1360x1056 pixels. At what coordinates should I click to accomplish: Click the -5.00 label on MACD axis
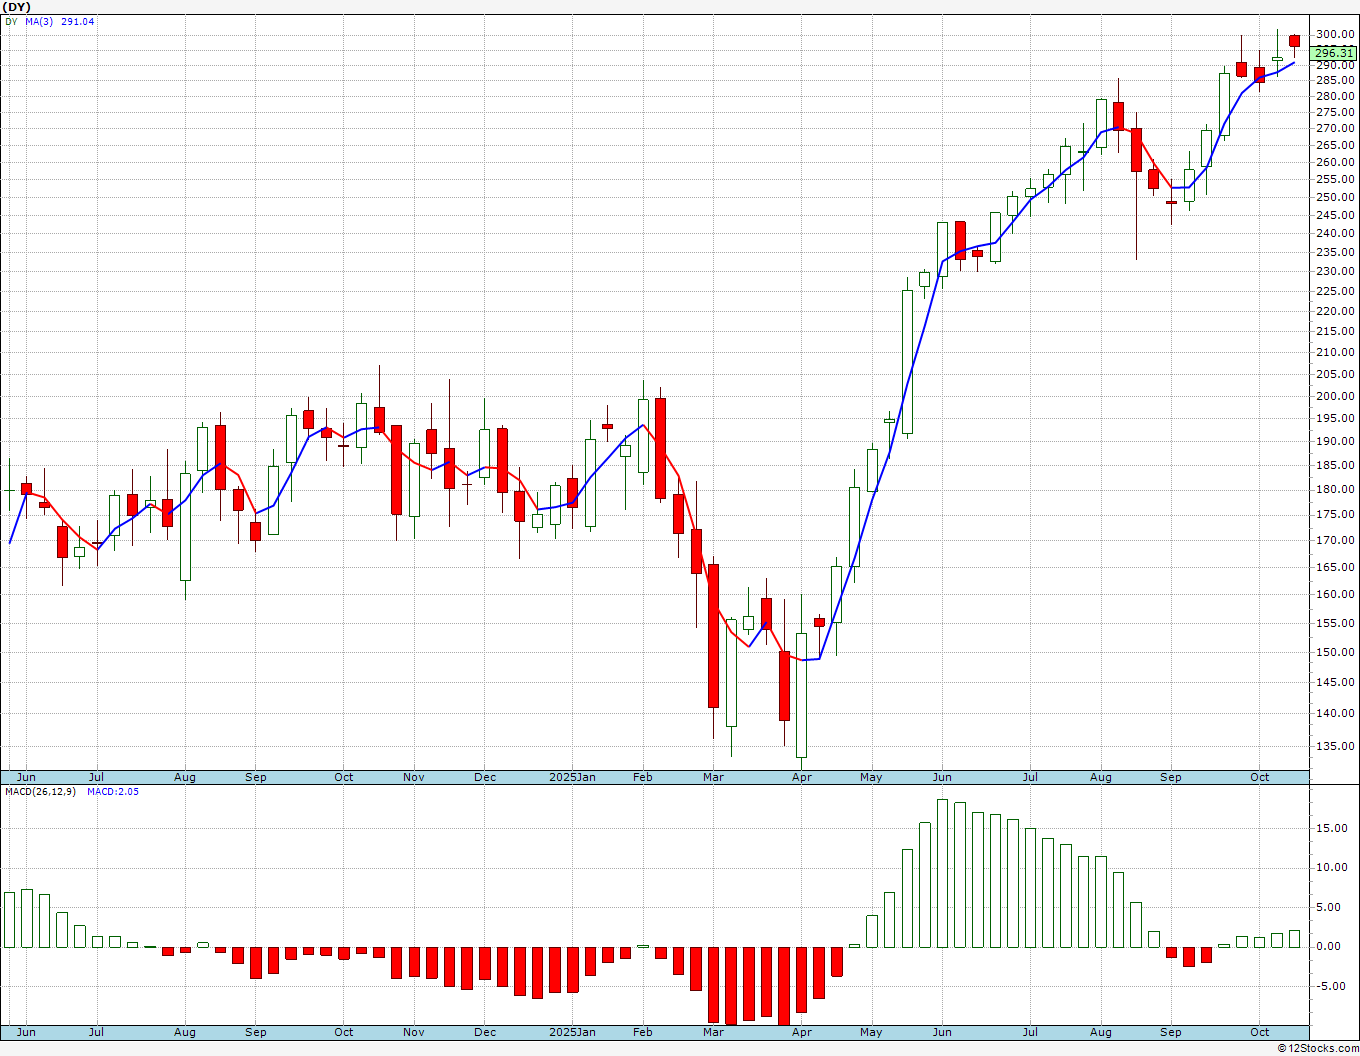click(1331, 986)
